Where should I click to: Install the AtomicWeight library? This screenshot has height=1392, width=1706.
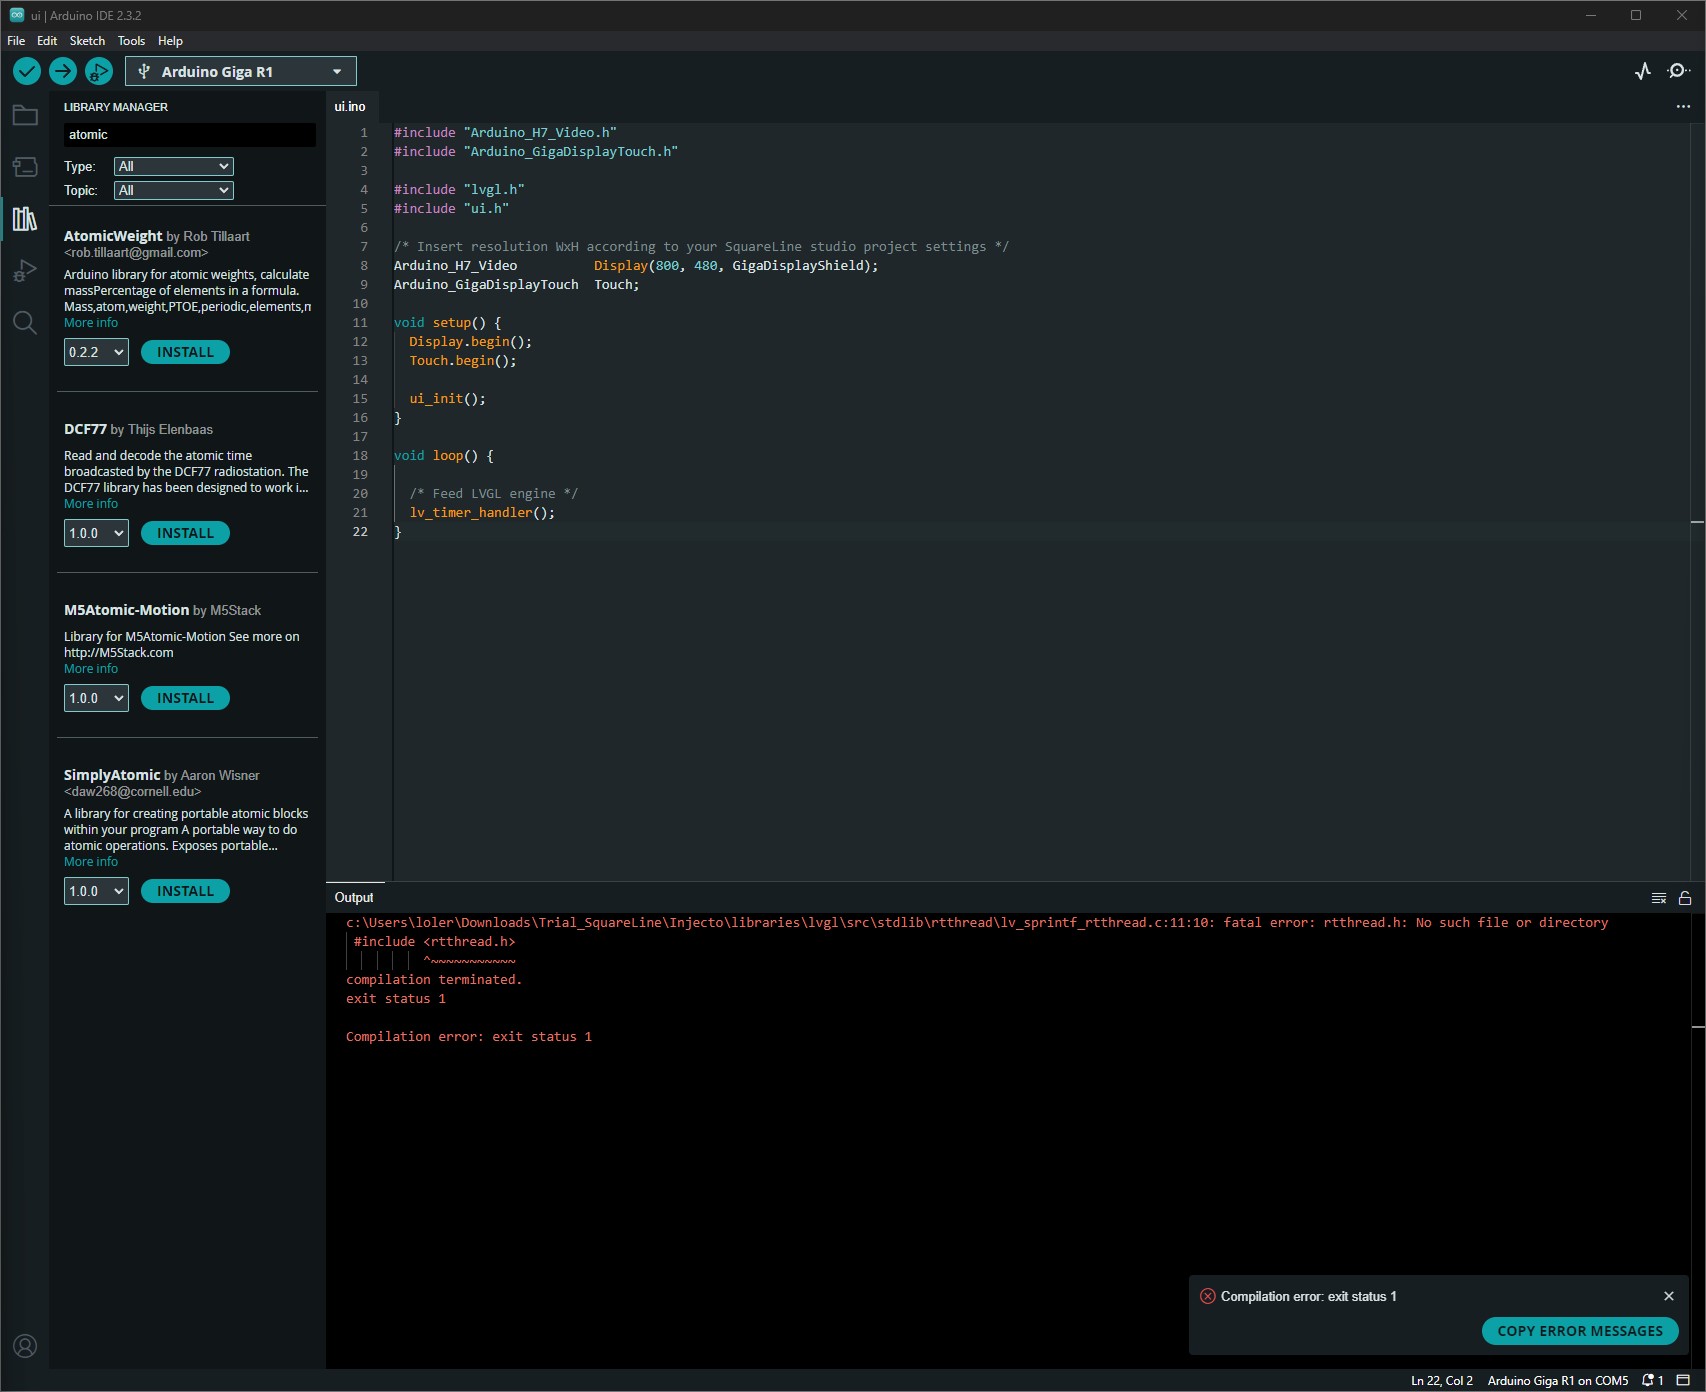[x=185, y=352]
